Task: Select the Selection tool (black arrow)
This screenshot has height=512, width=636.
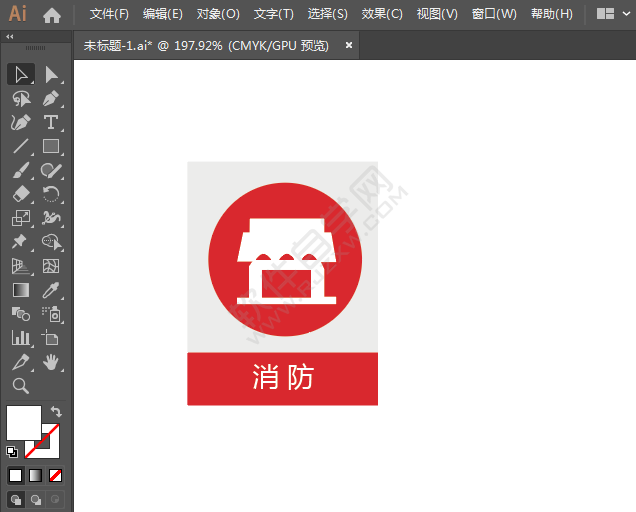Action: click(21, 74)
